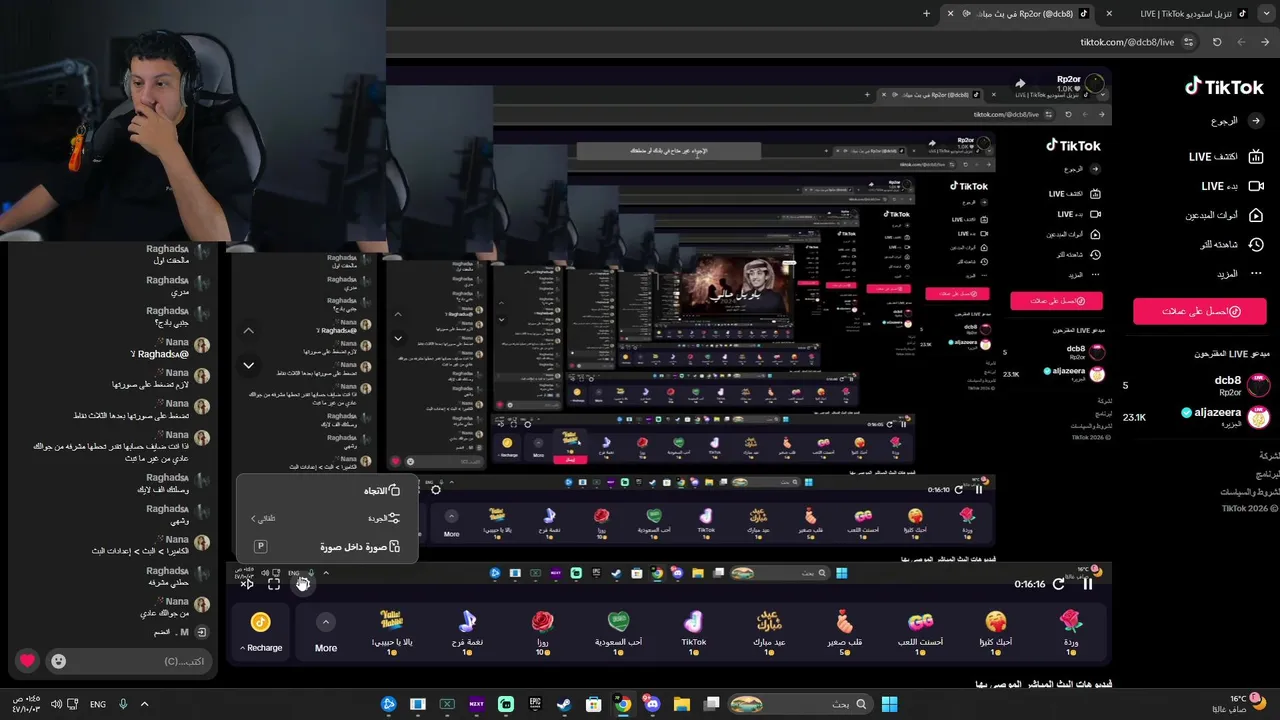The height and width of the screenshot is (720, 1280).
Task: Open File Explorer from the taskbar
Action: 682,704
